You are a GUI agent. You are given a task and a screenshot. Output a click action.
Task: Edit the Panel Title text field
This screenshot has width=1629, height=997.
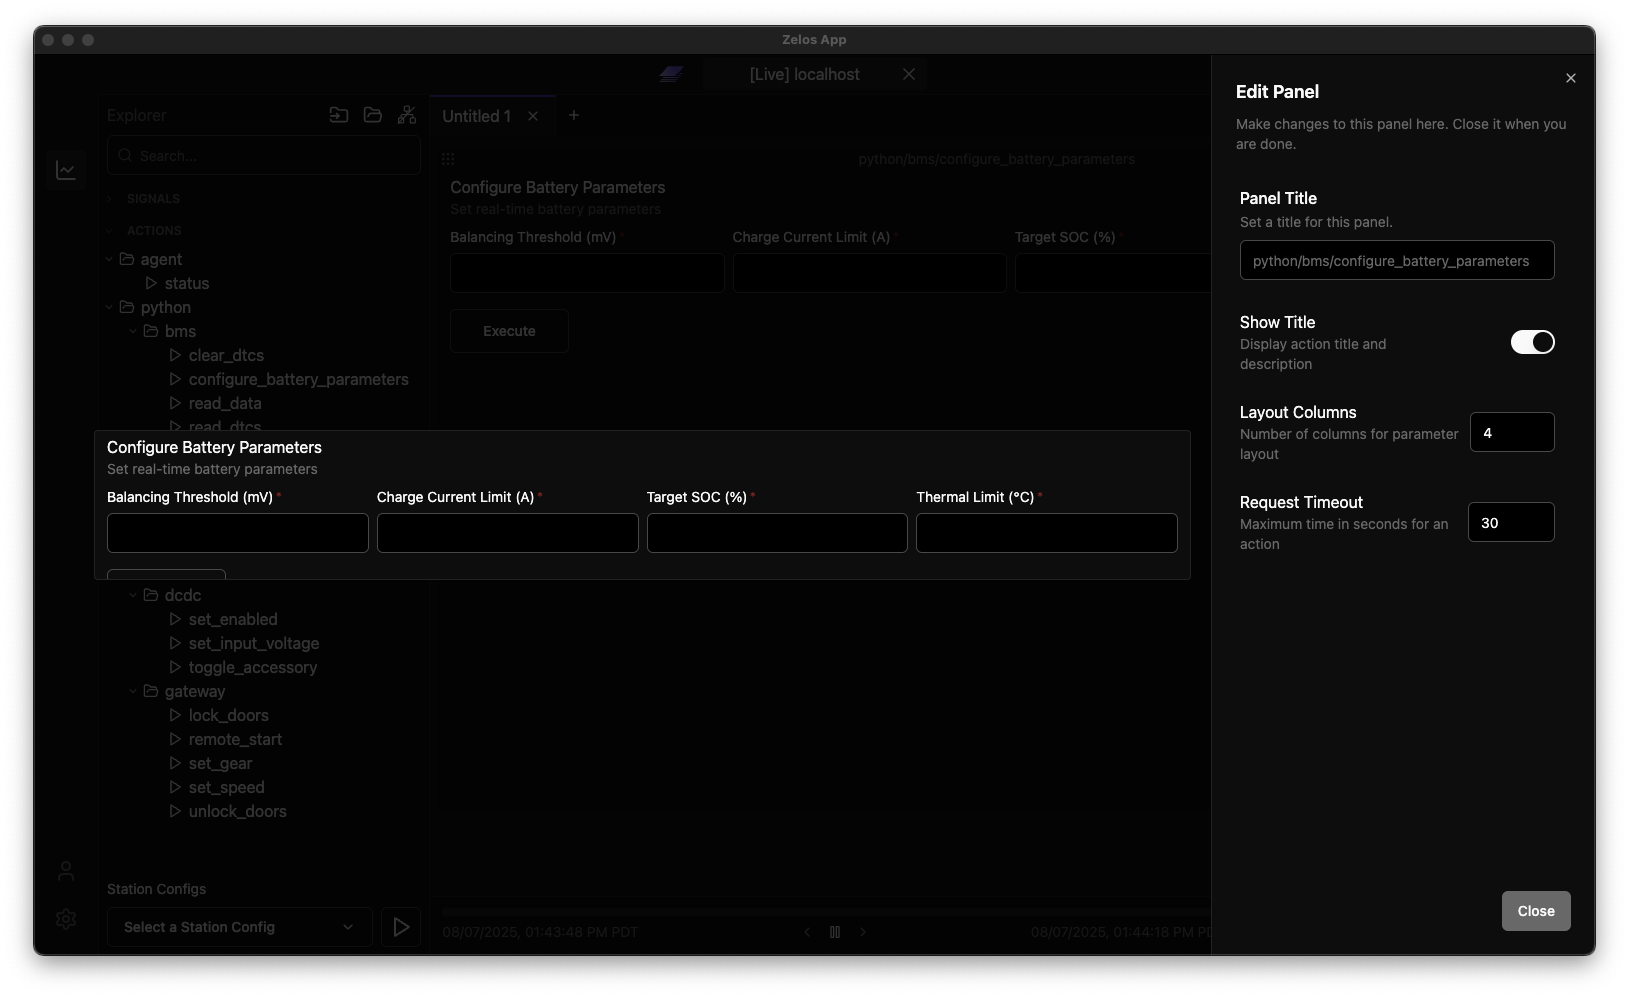pos(1397,260)
